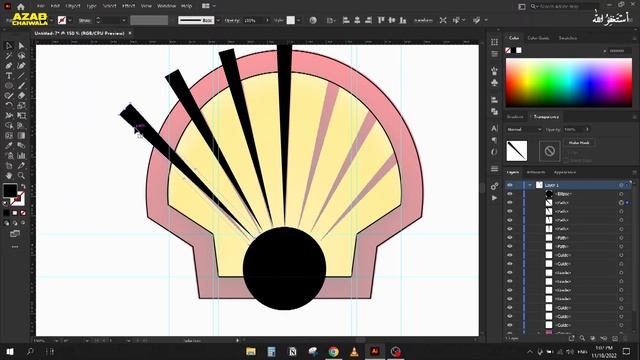
Task: Select the Eraser tool
Action: coord(21,96)
